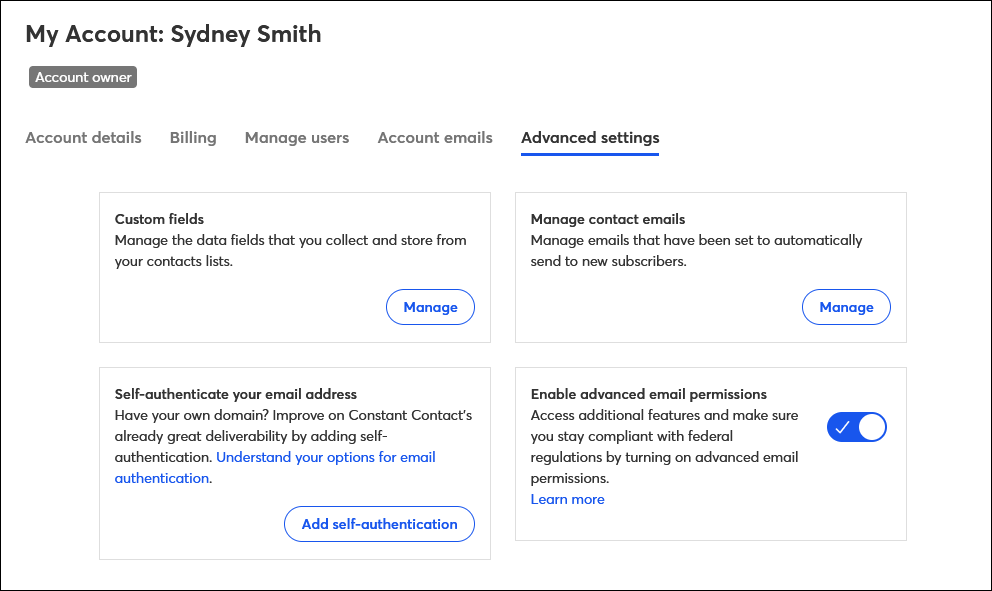
Task: Click the Manage contact emails title
Action: click(608, 219)
